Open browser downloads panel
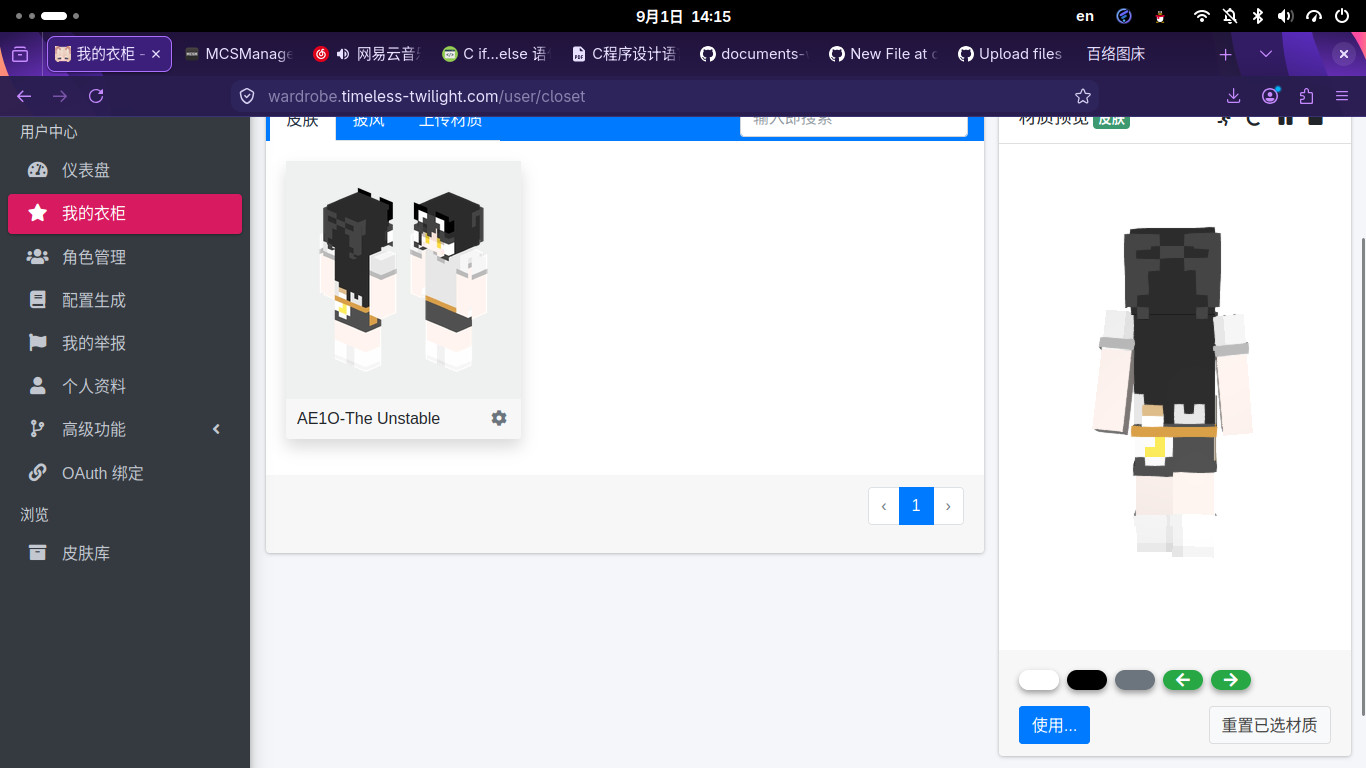The image size is (1366, 768). coord(1233,96)
